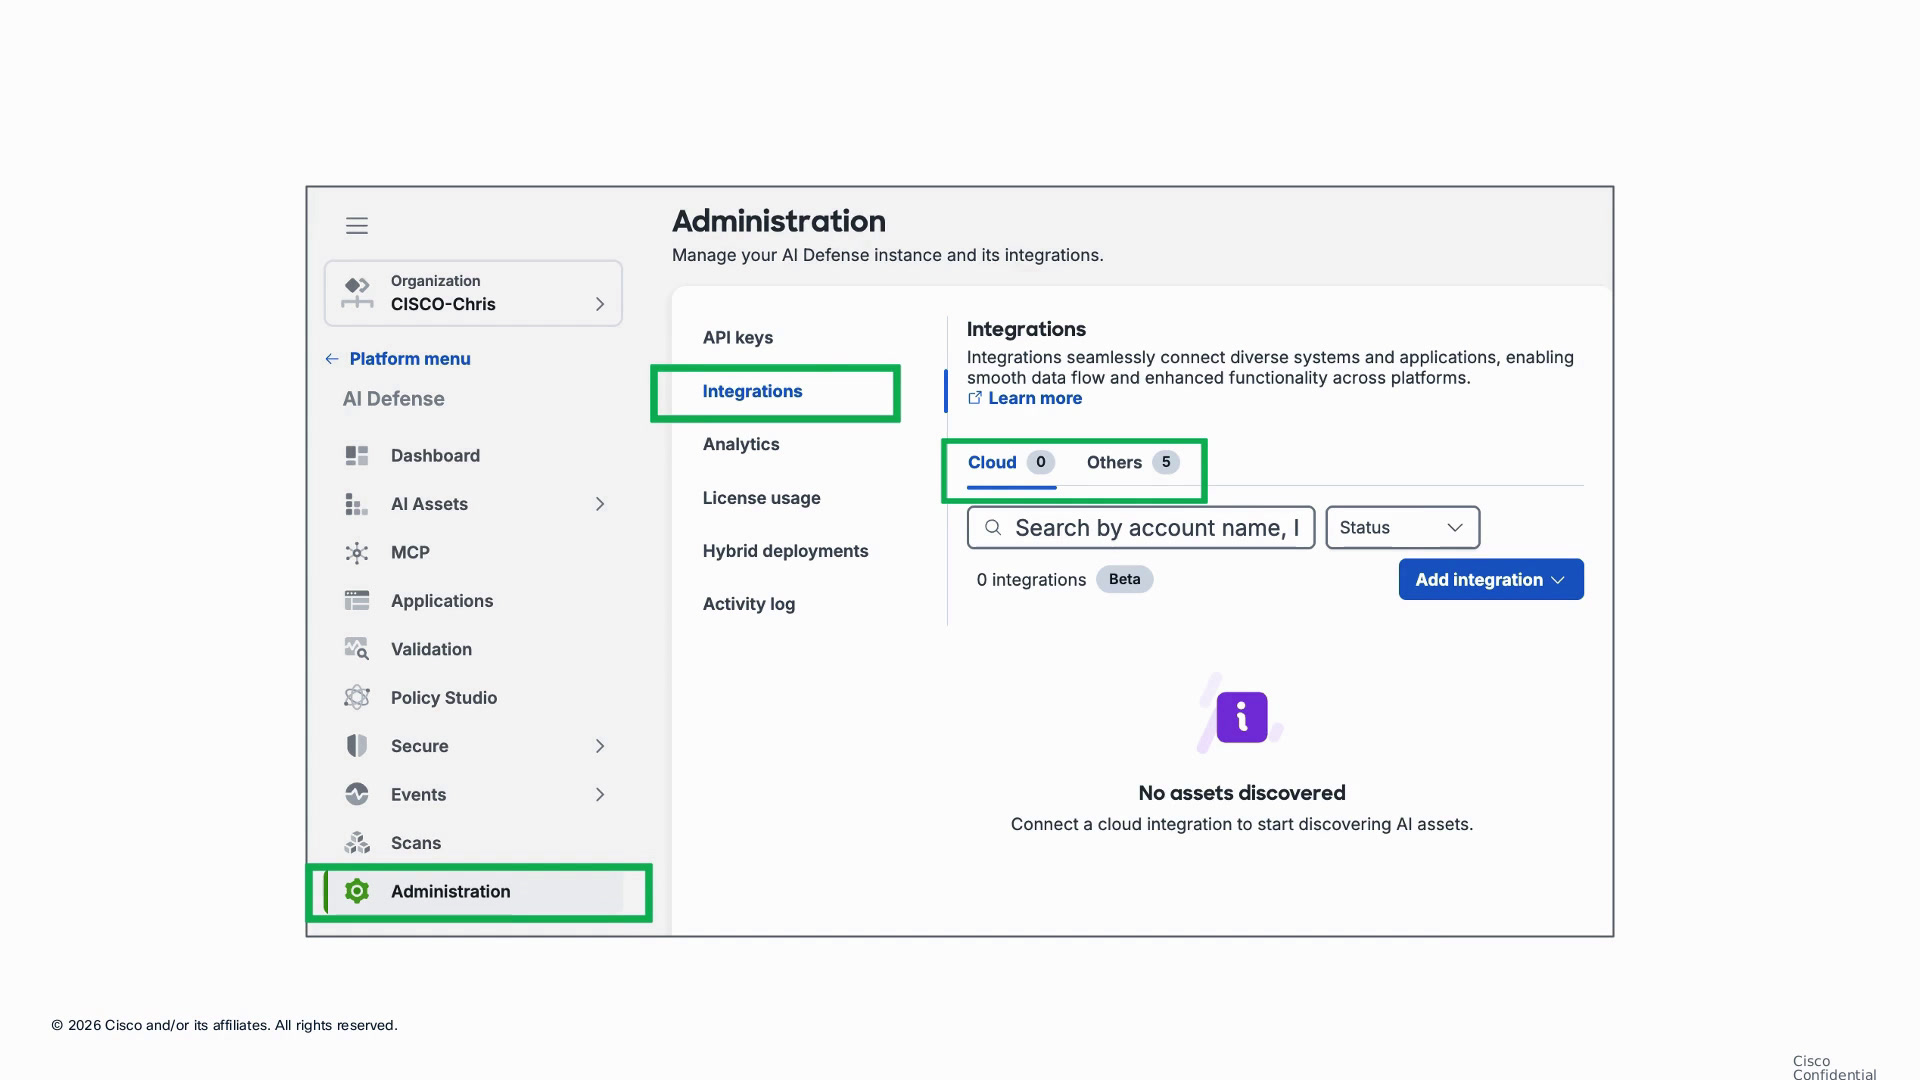Screen dimensions: 1920x1080
Task: Click the MCP hub icon
Action: pos(357,553)
